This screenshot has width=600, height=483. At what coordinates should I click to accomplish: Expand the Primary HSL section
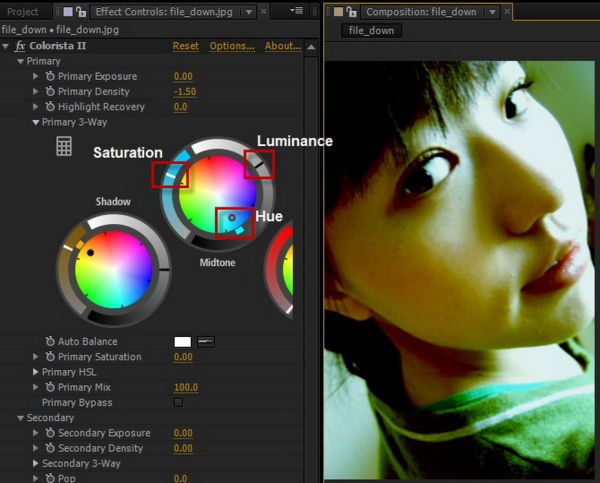(36, 372)
